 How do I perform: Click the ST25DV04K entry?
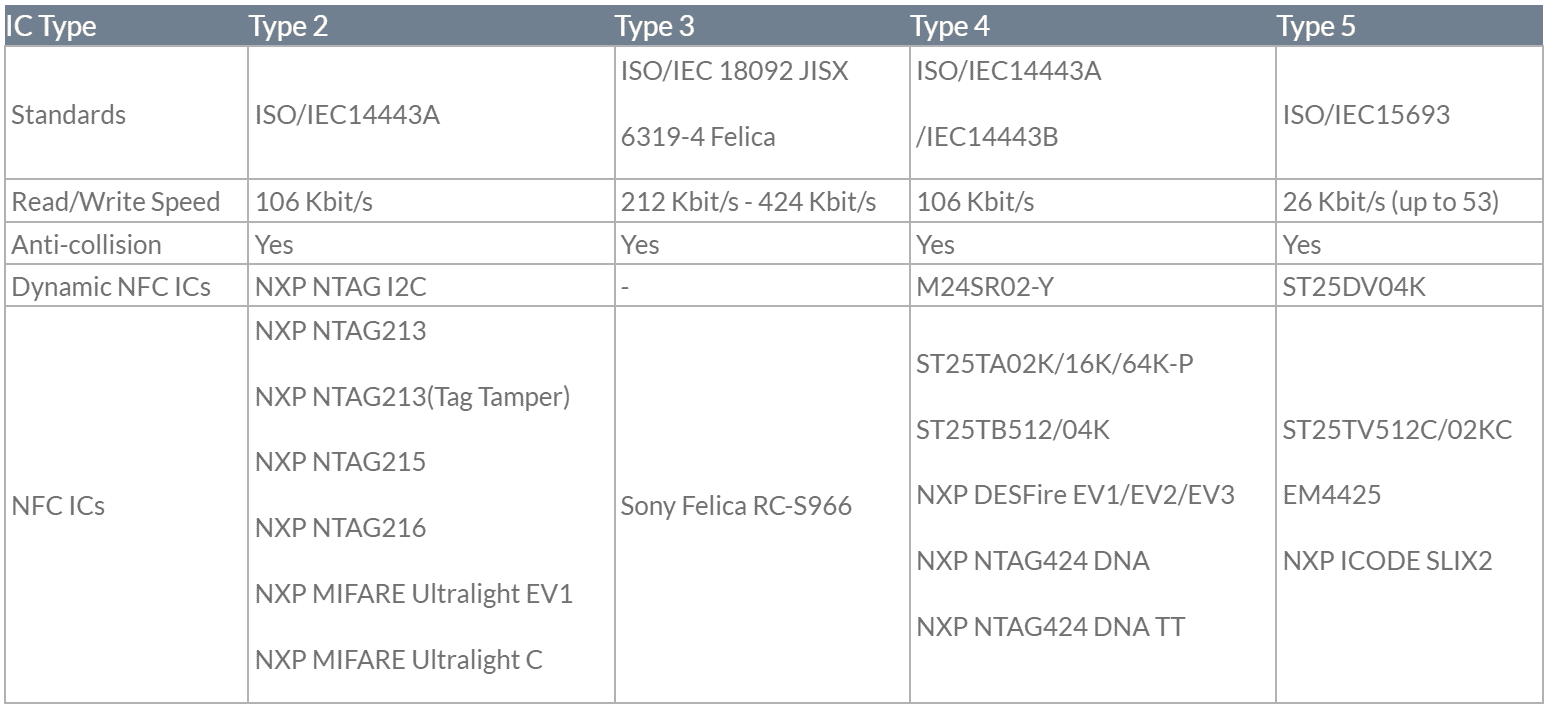[1354, 287]
